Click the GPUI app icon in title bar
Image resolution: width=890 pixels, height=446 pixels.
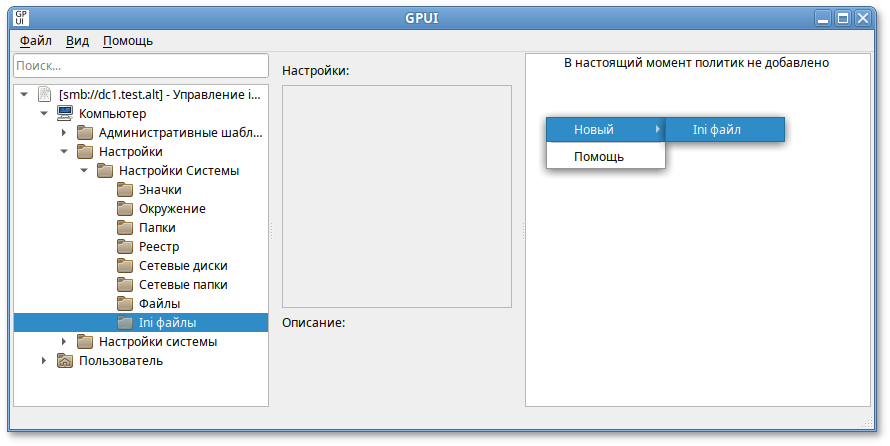[x=20, y=18]
